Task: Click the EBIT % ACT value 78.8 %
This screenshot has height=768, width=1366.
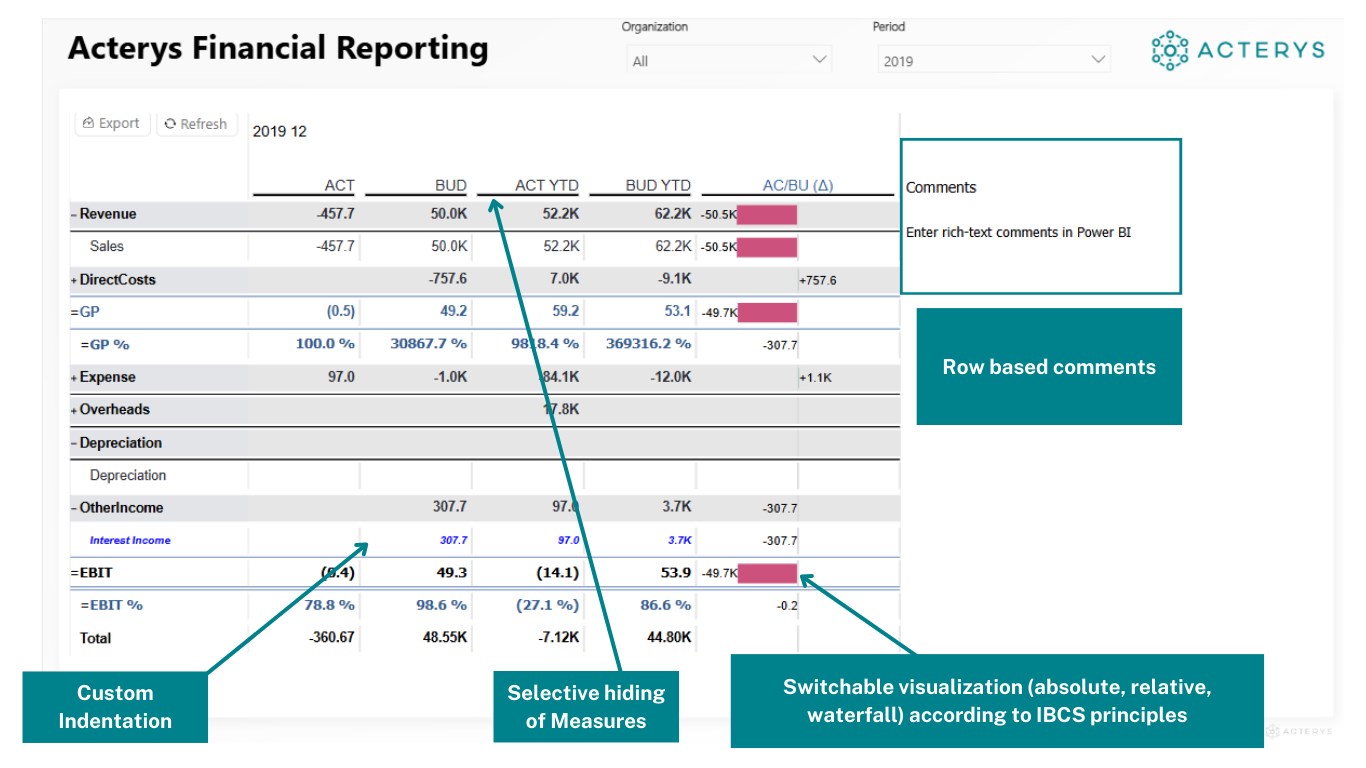Action: pyautogui.click(x=330, y=605)
